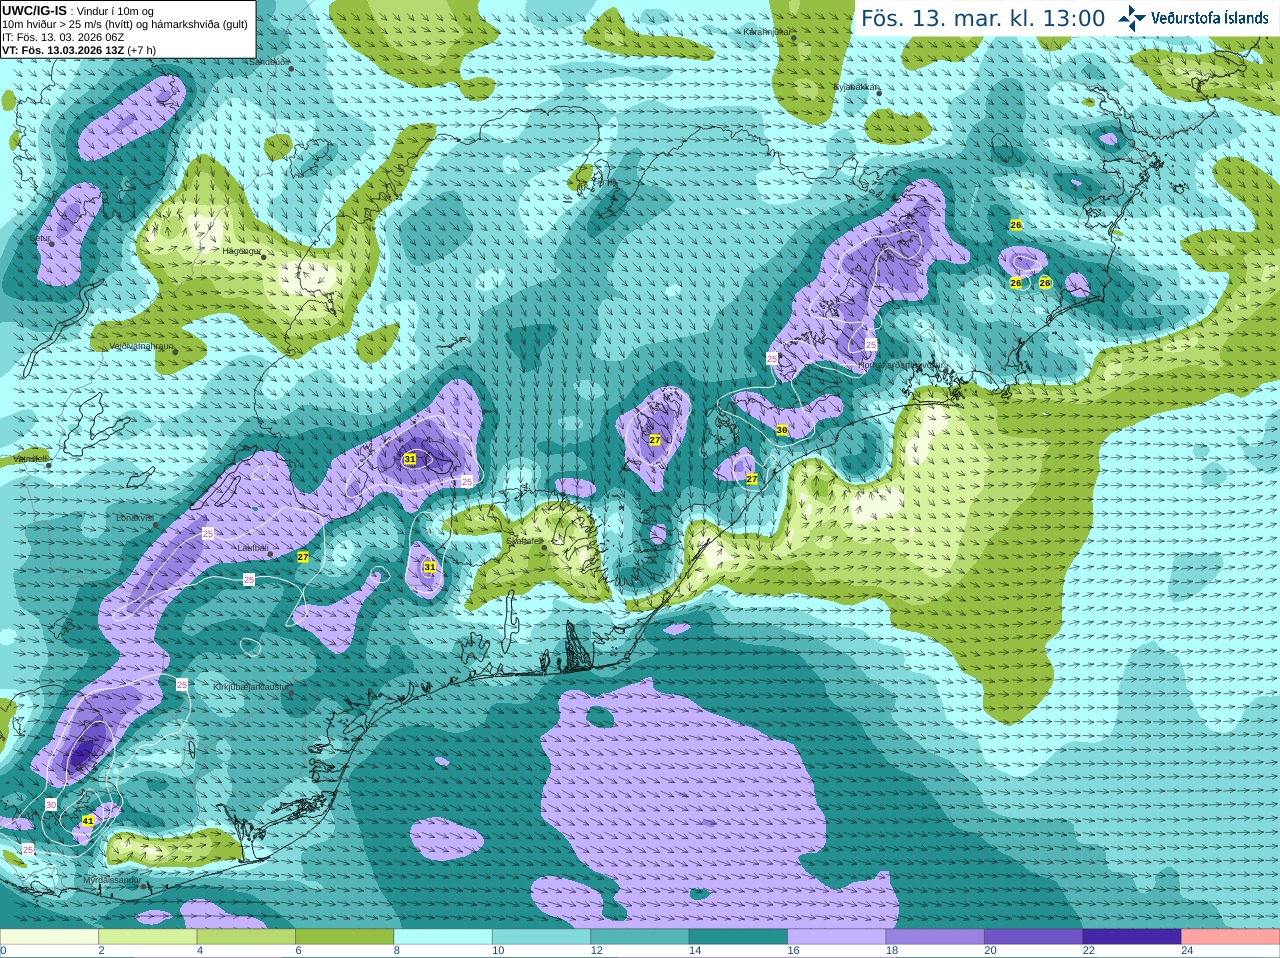Pick the 14–16 m/s dark teal legend swatch
Image resolution: width=1280 pixels, height=958 pixels.
[738, 937]
